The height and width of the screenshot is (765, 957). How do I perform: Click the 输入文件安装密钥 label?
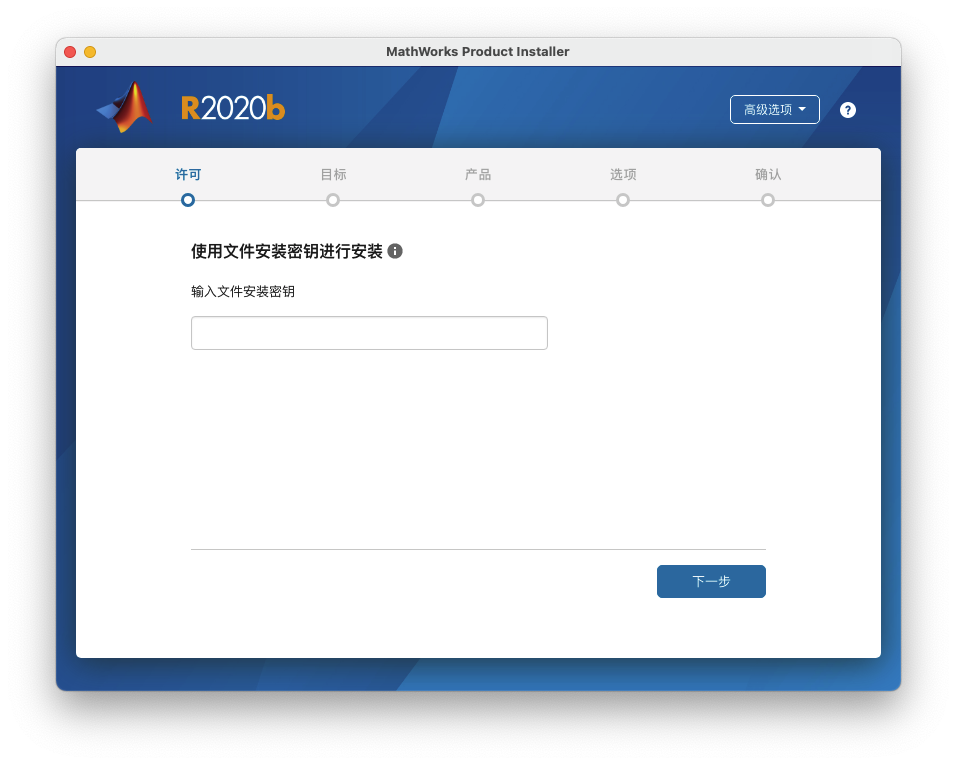(x=243, y=292)
